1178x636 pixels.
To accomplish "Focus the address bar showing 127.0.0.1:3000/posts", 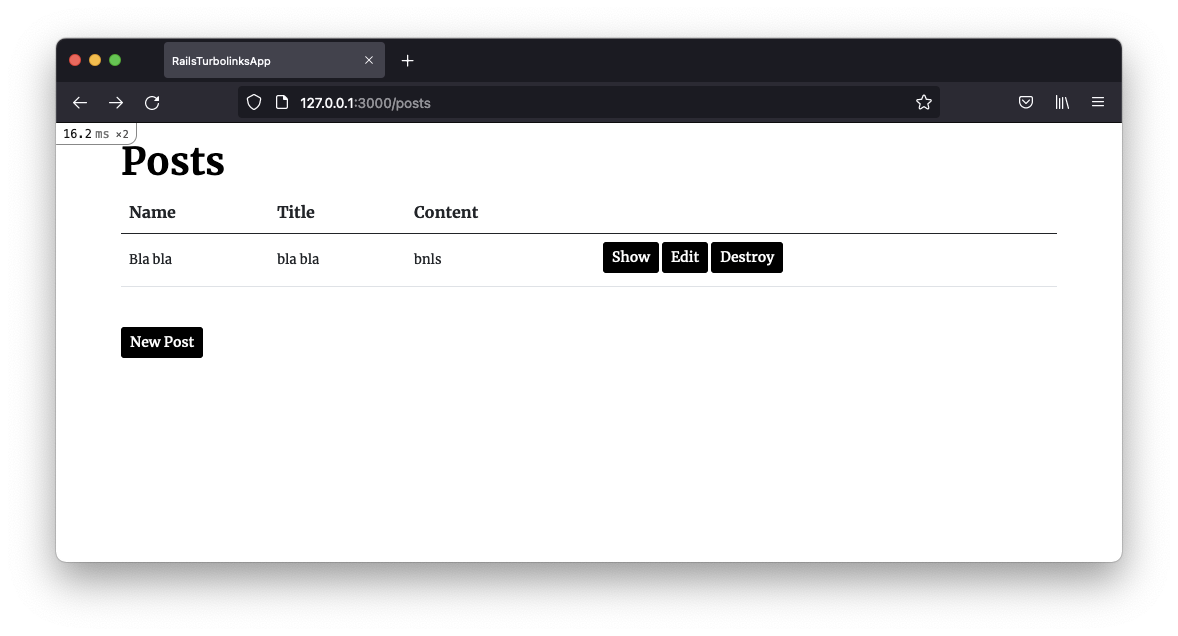I will (600, 102).
